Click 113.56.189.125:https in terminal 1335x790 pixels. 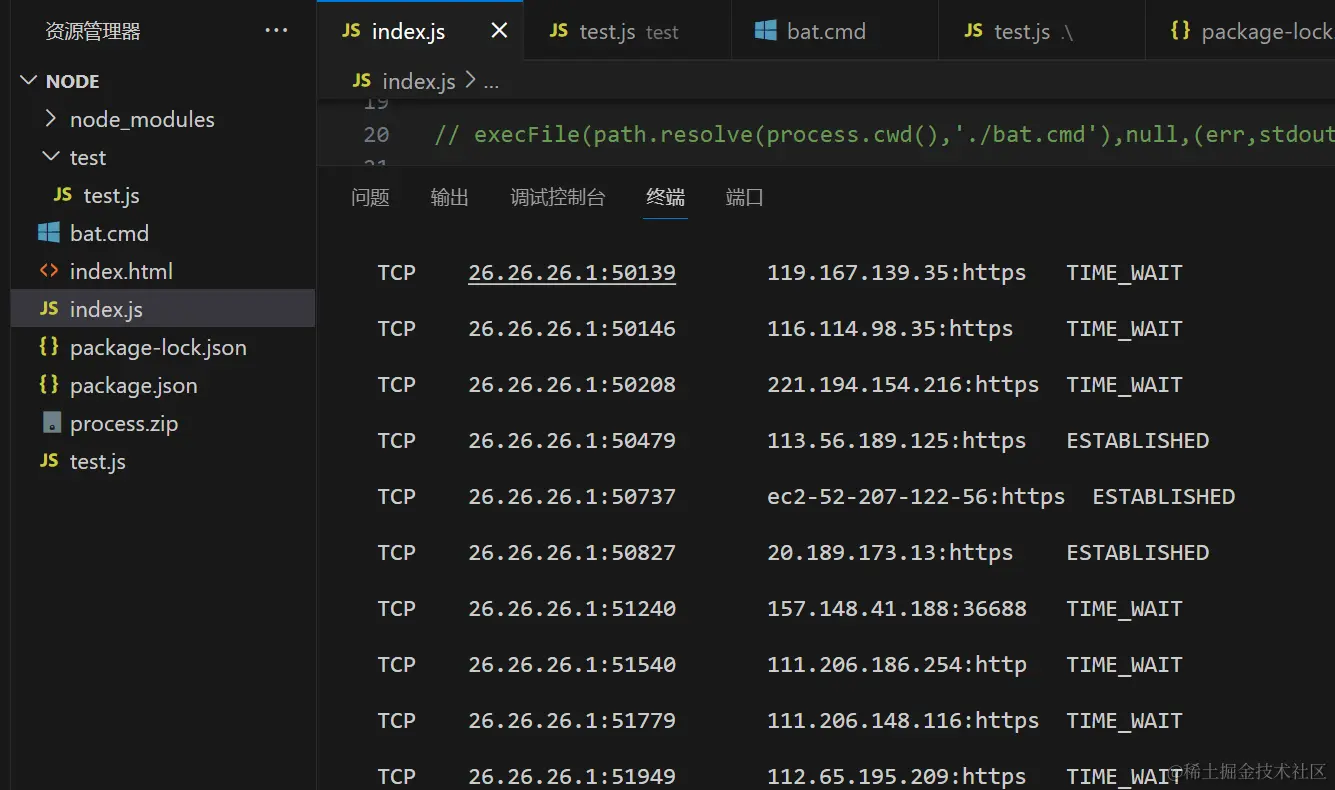[x=897, y=440]
